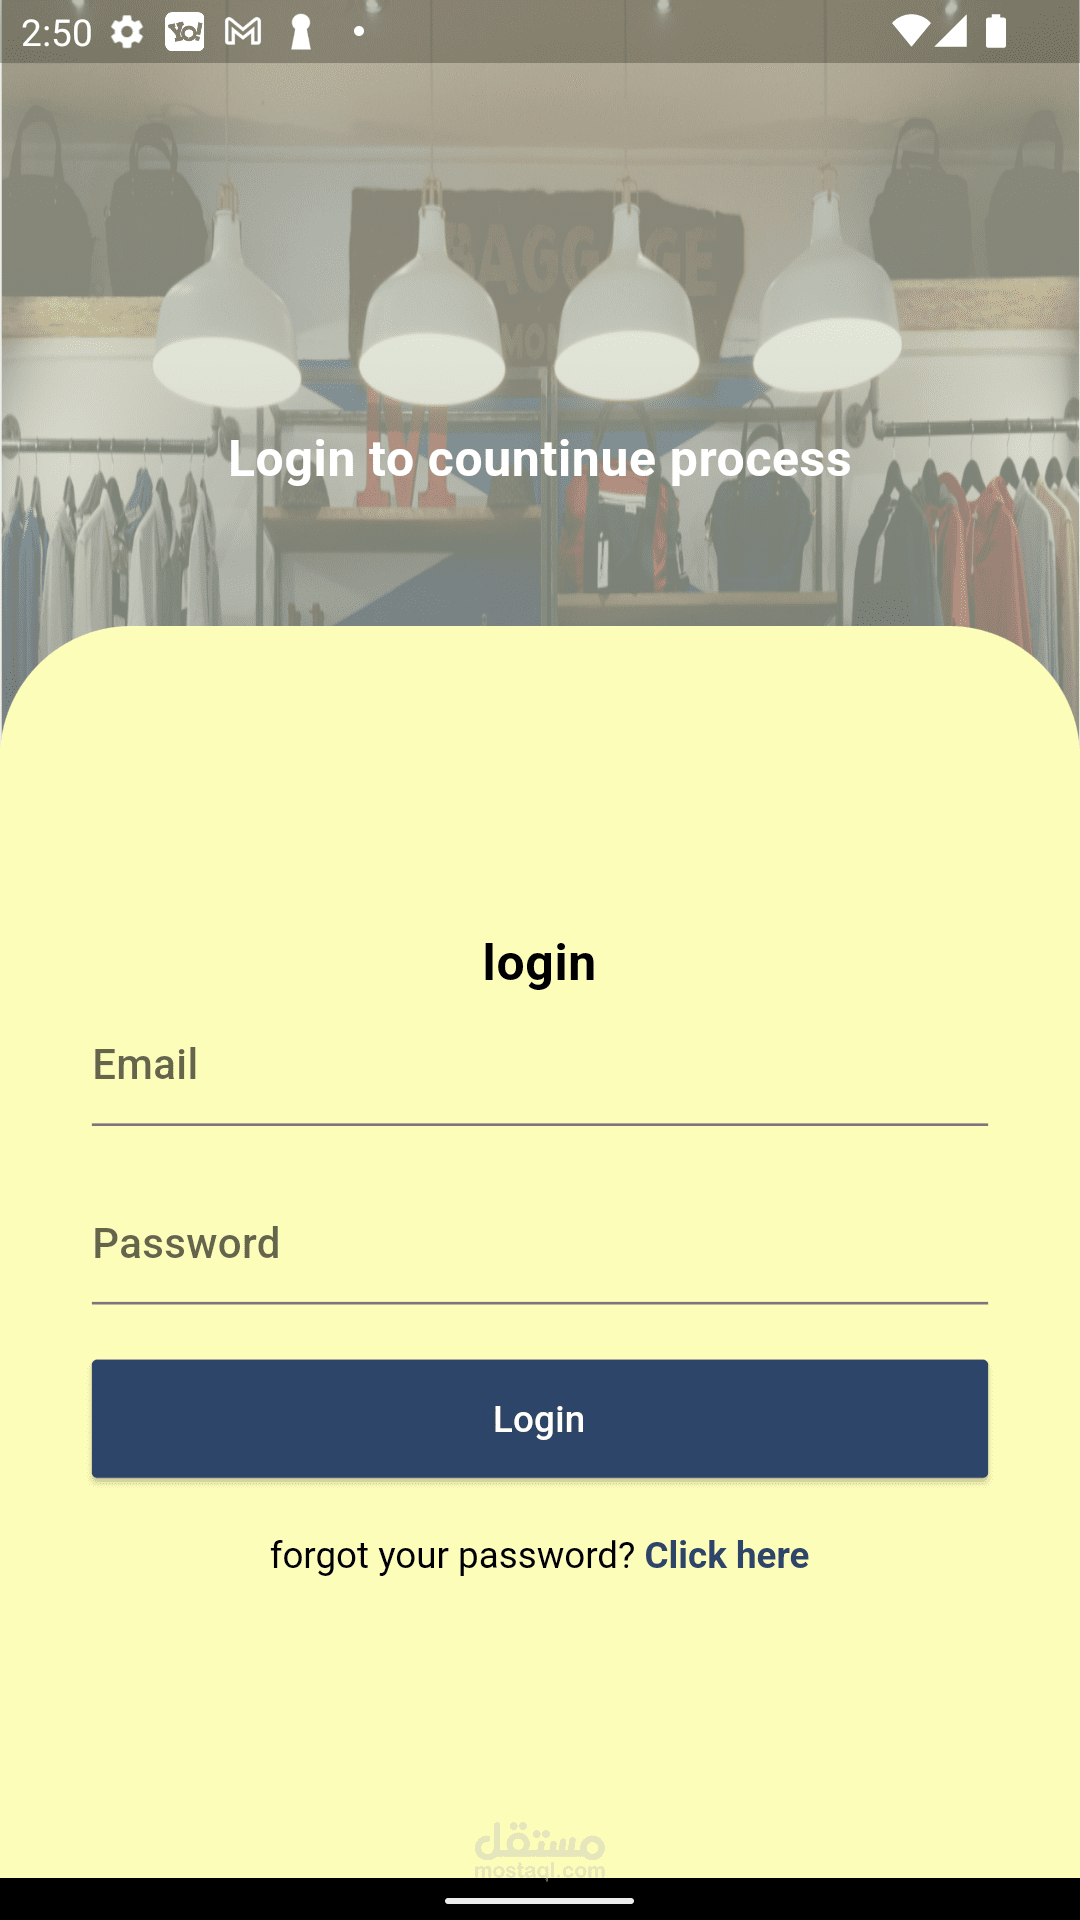The height and width of the screenshot is (1920, 1080).
Task: Tap the keyhole notification icon
Action: [300, 32]
